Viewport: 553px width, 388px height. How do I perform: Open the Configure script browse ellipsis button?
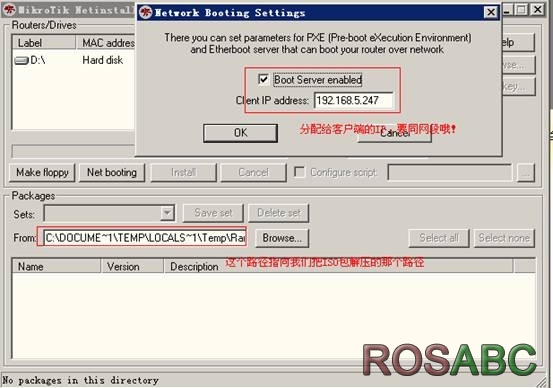pyautogui.click(x=525, y=173)
